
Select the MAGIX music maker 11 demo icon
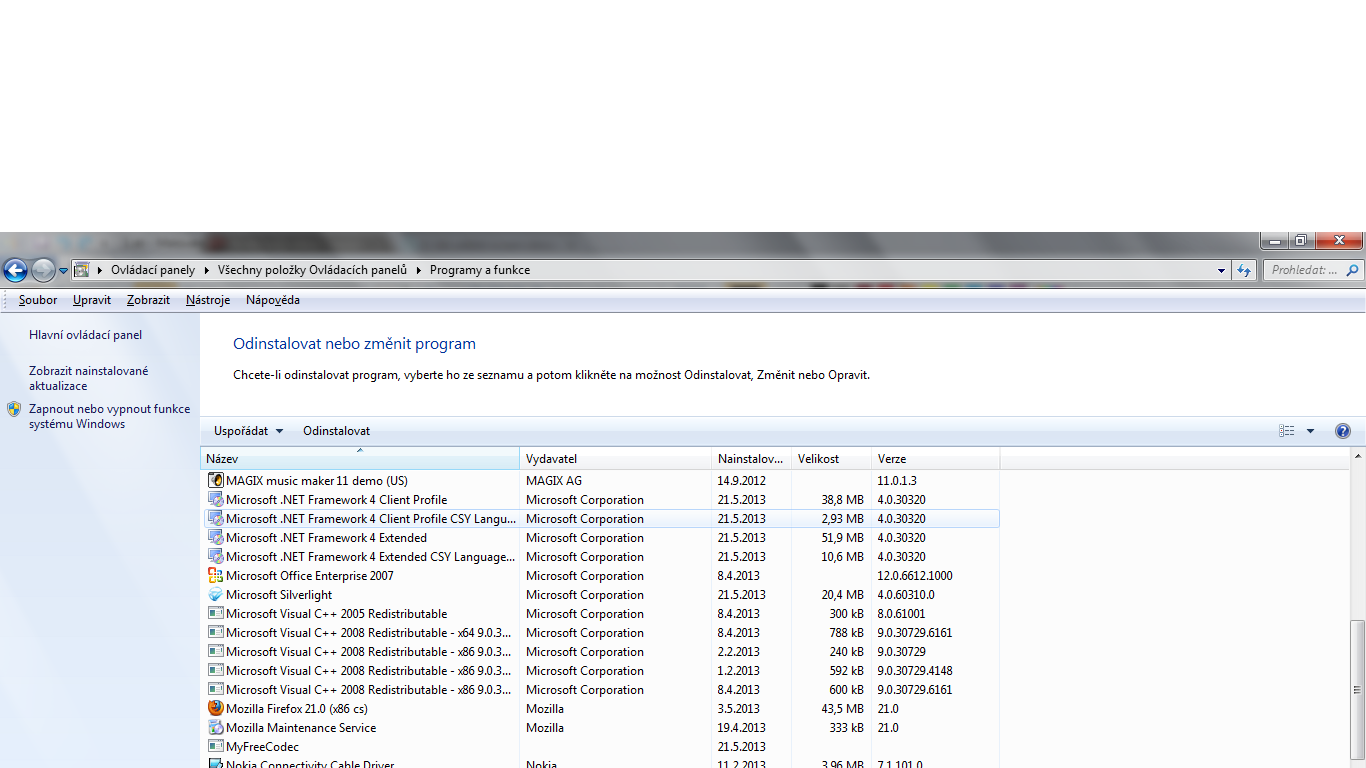coord(215,481)
